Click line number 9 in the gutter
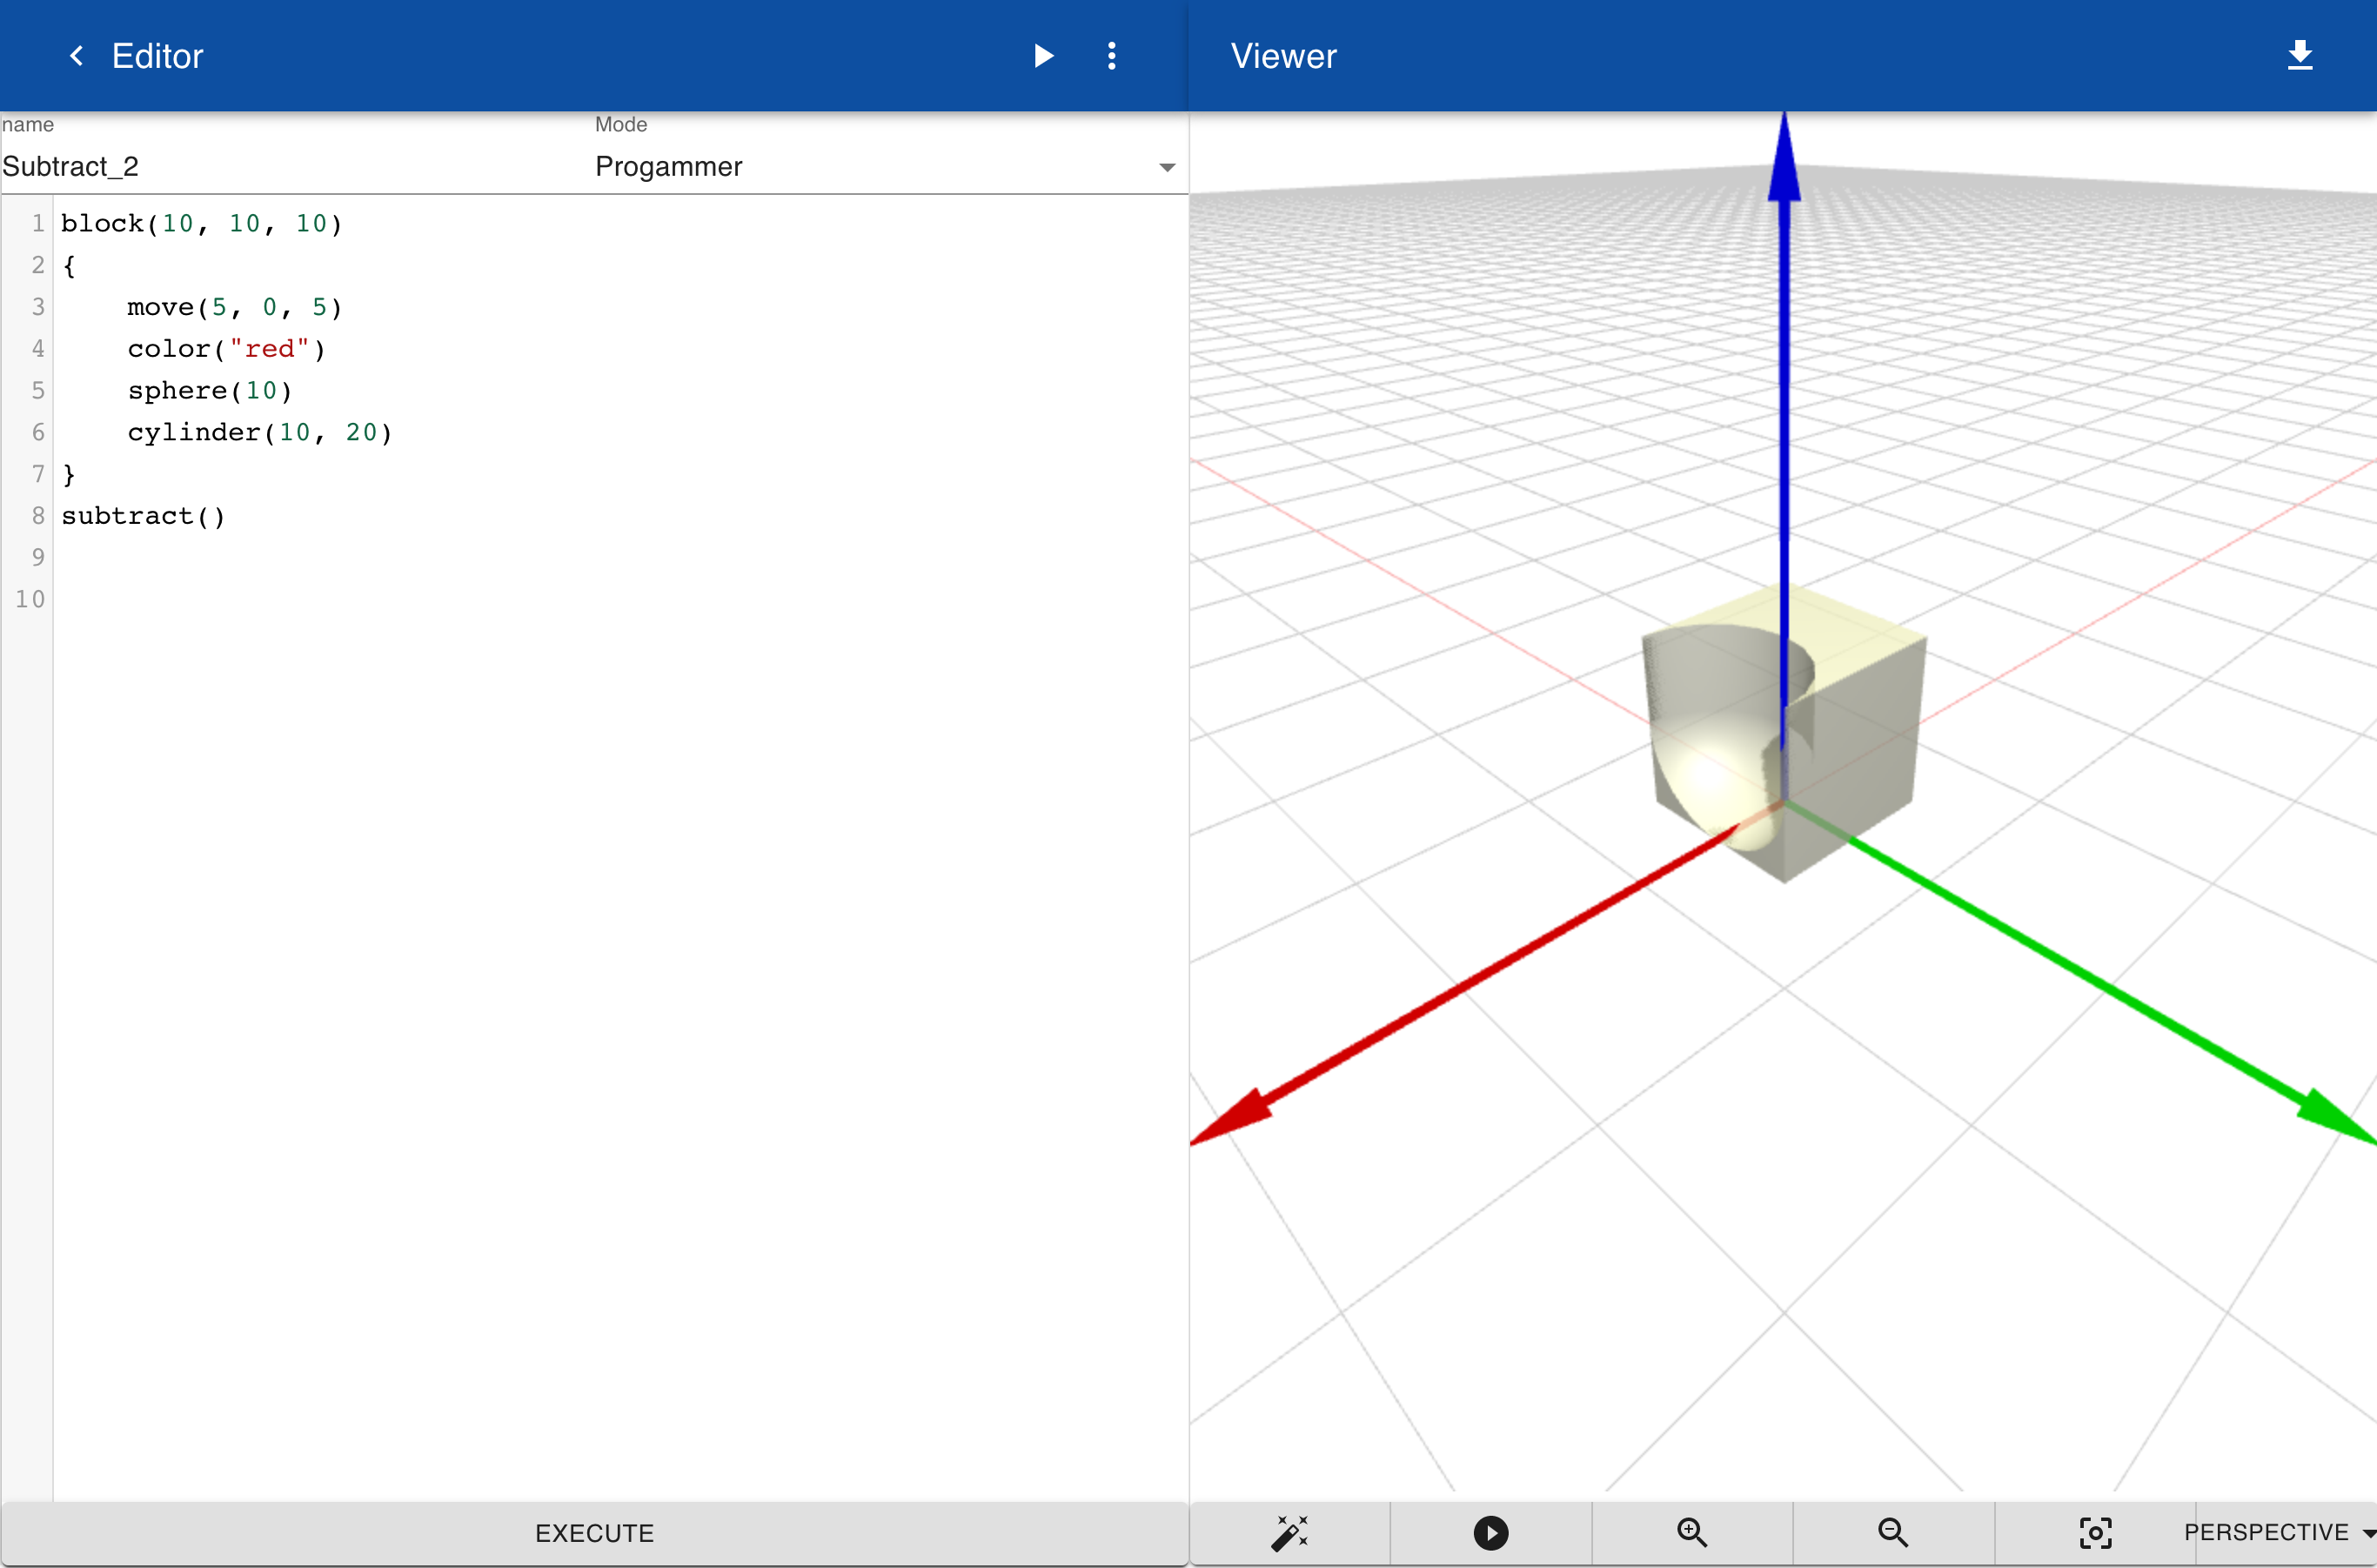 pyautogui.click(x=38, y=557)
